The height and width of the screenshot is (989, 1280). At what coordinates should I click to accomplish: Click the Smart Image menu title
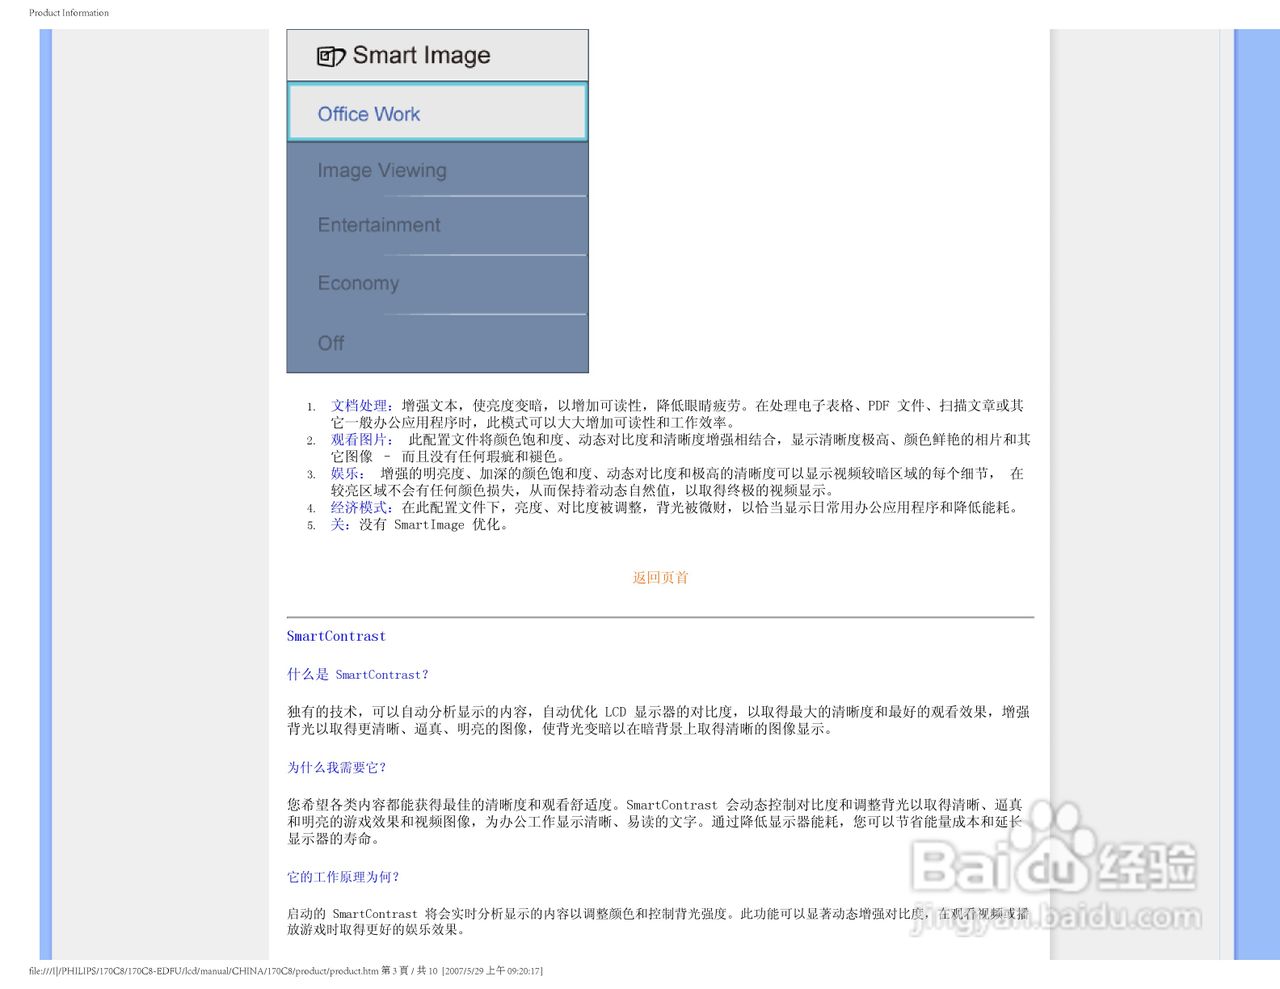[421, 55]
